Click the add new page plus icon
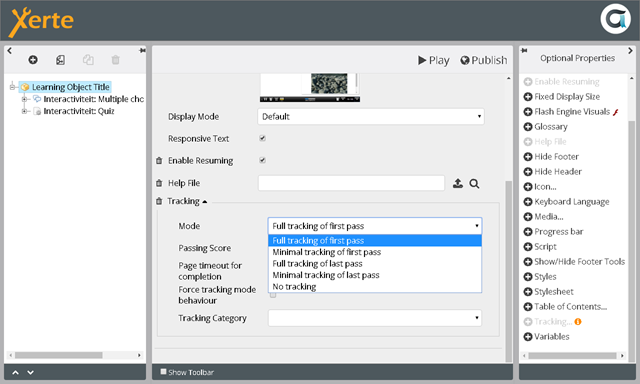The height and width of the screenshot is (384, 640). pos(33,60)
